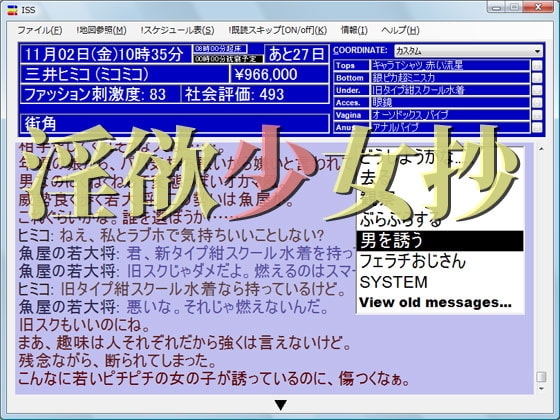Open the !スケジュール表(S) menu
The image size is (560, 420).
(x=177, y=30)
